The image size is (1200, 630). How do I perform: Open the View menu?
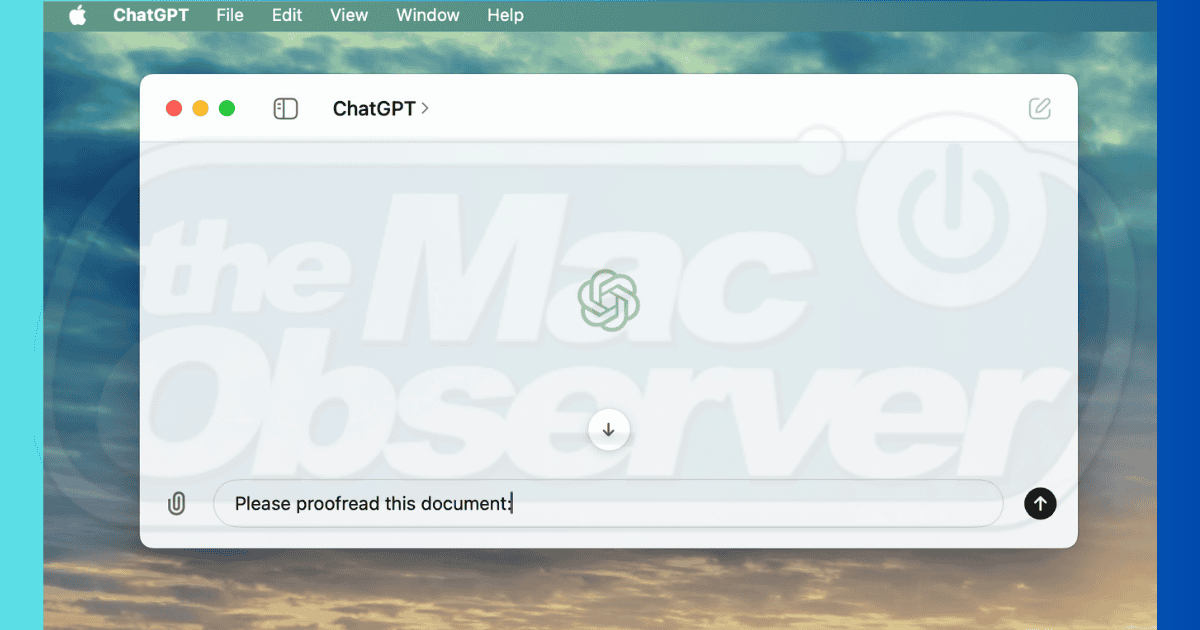pyautogui.click(x=349, y=15)
